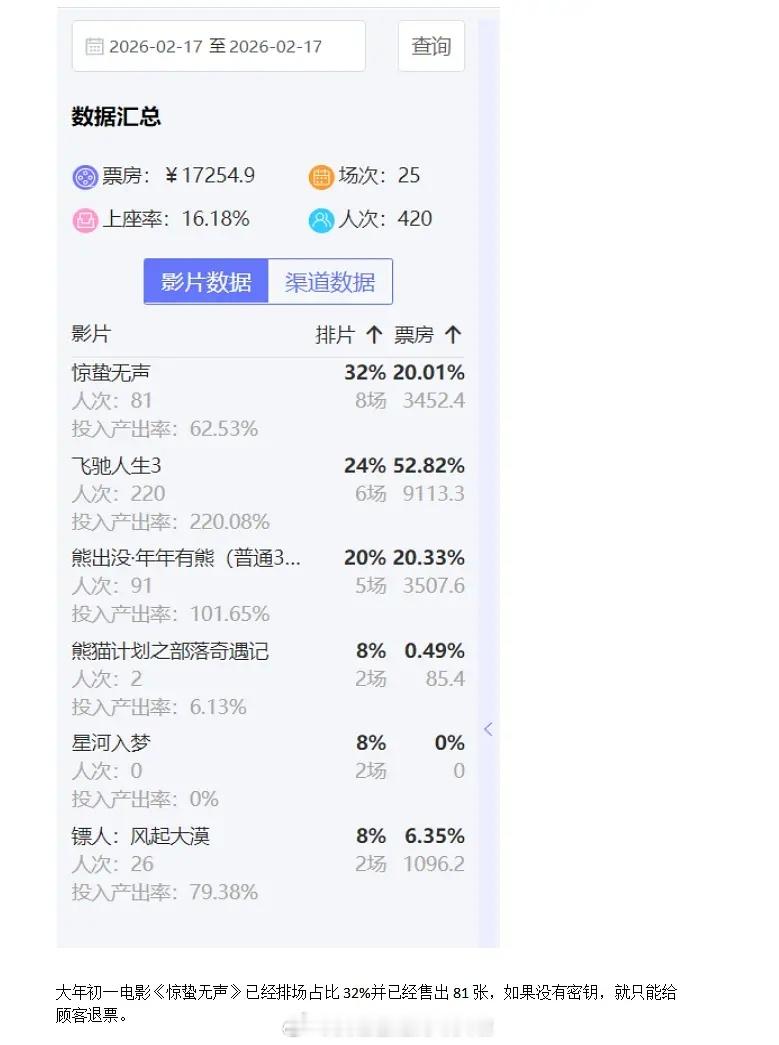Switch to the 影片数据 tab
The width and height of the screenshot is (779, 1045).
pos(206,282)
